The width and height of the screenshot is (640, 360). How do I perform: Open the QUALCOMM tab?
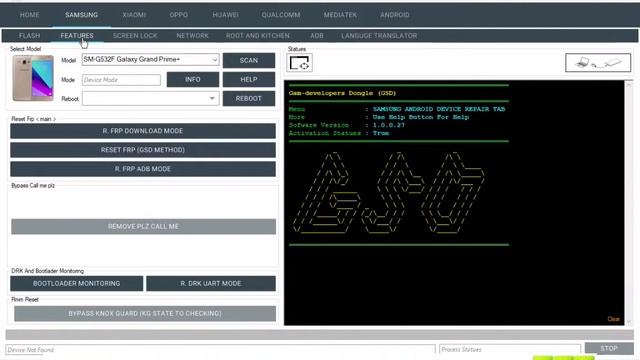tap(281, 15)
